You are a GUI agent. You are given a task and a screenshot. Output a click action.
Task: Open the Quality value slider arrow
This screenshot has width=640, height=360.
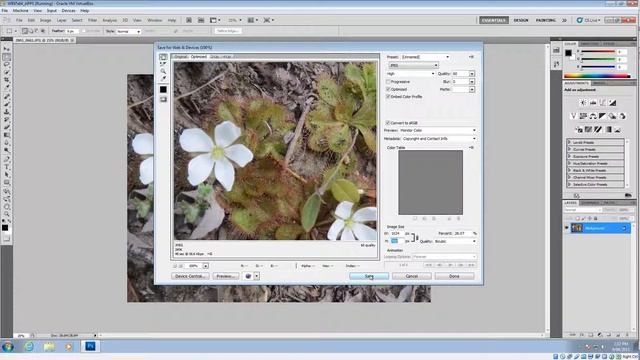coord(472,74)
